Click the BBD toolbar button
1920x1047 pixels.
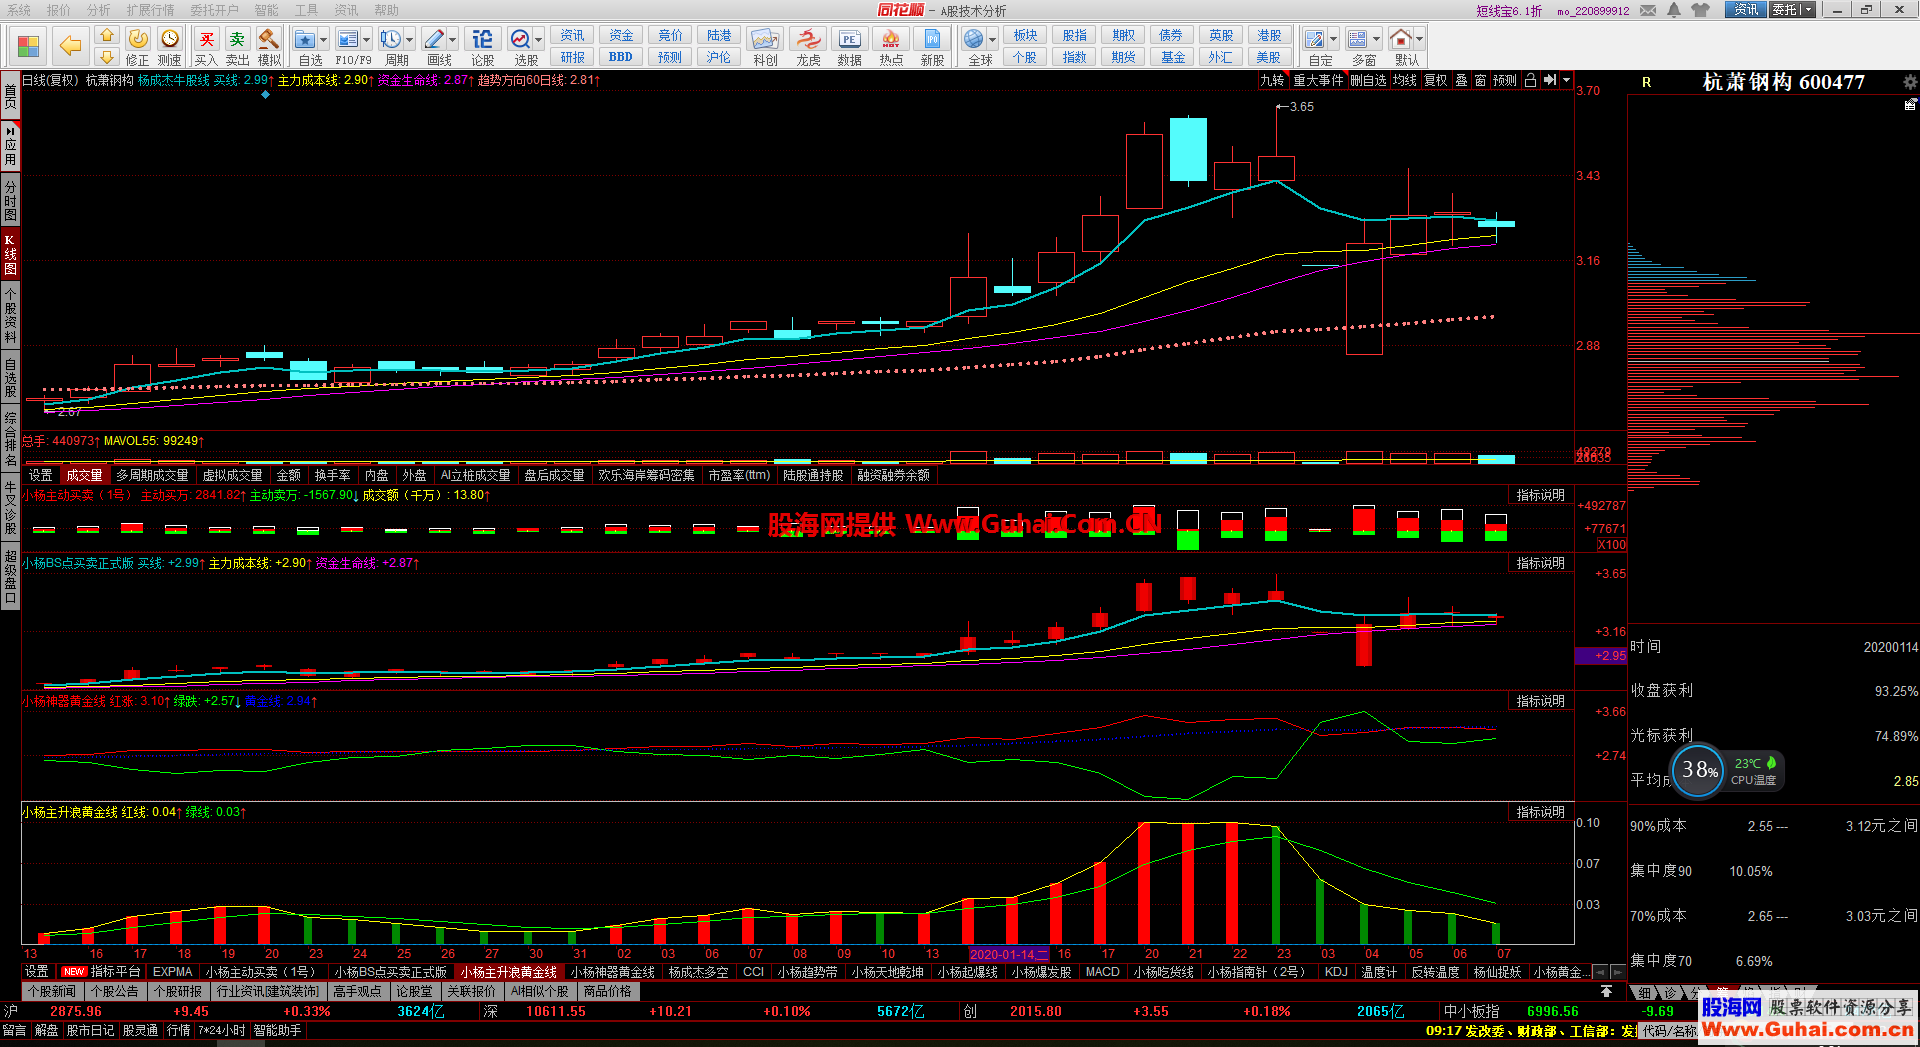pos(620,57)
